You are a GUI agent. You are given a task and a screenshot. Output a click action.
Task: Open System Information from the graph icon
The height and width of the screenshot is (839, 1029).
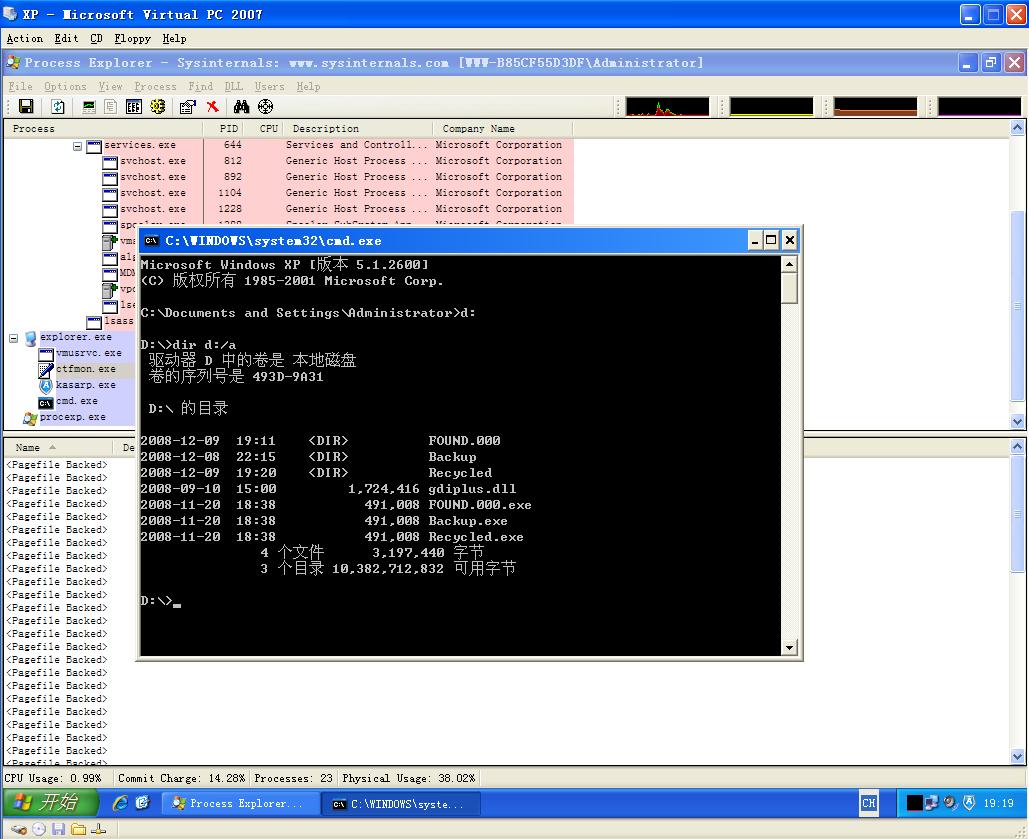[89, 106]
